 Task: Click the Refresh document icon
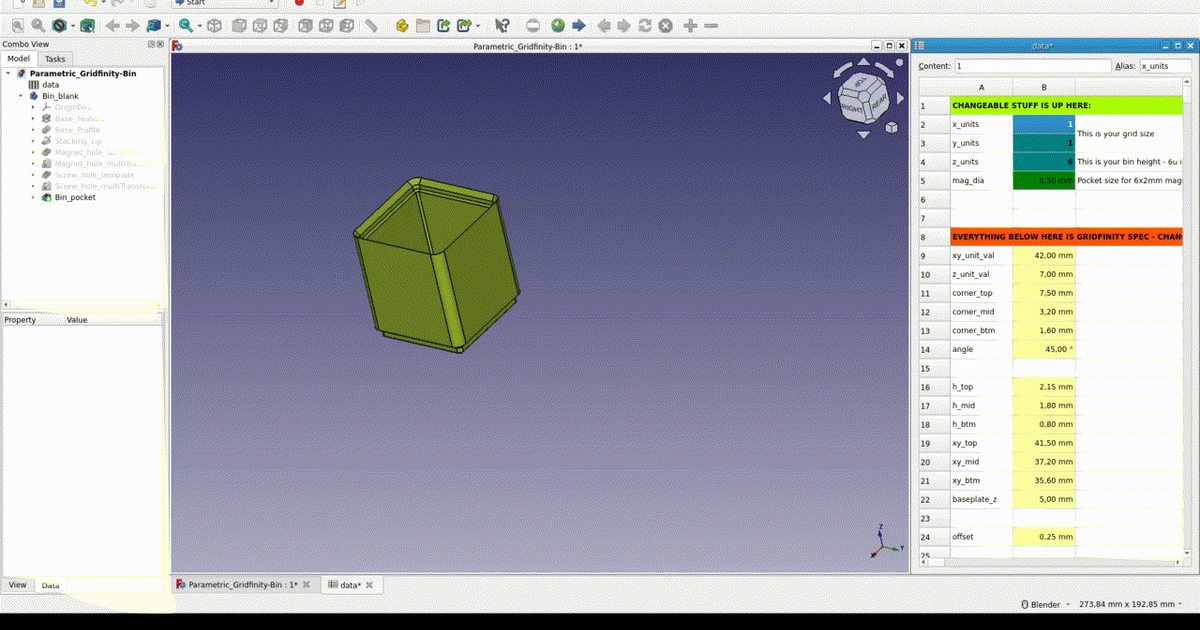[x=643, y=25]
